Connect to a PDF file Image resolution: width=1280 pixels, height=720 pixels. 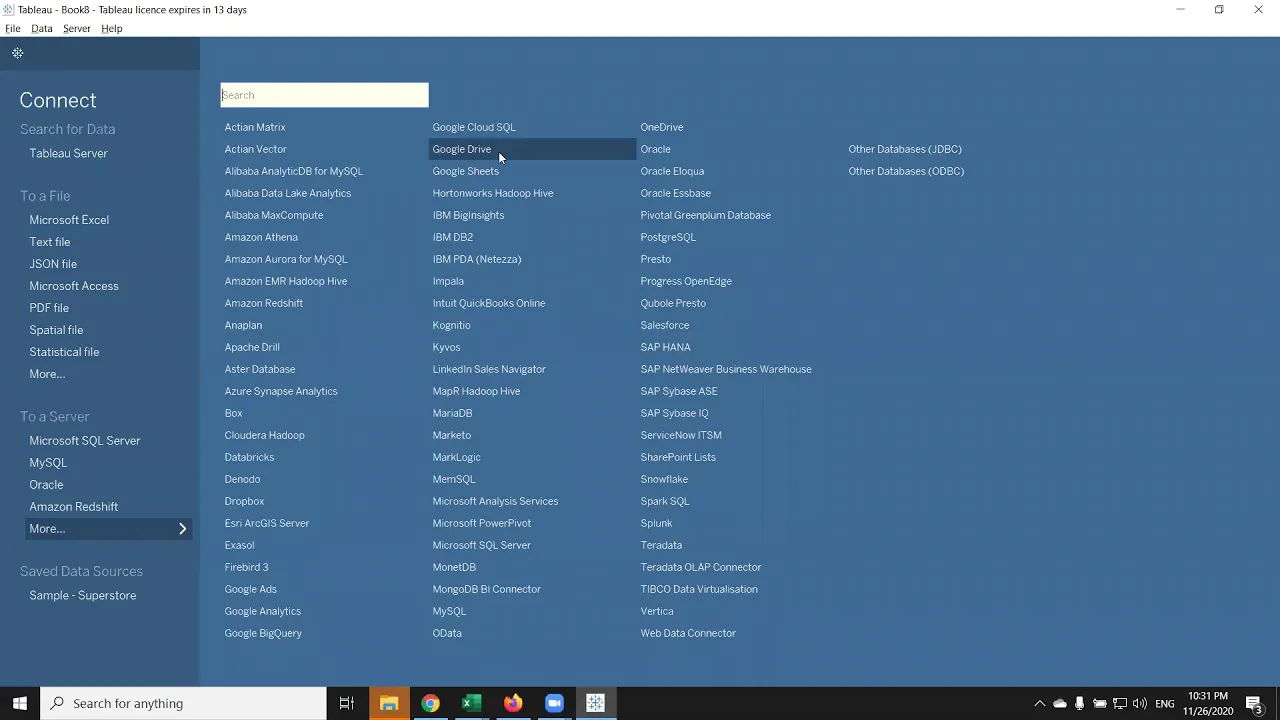(49, 308)
